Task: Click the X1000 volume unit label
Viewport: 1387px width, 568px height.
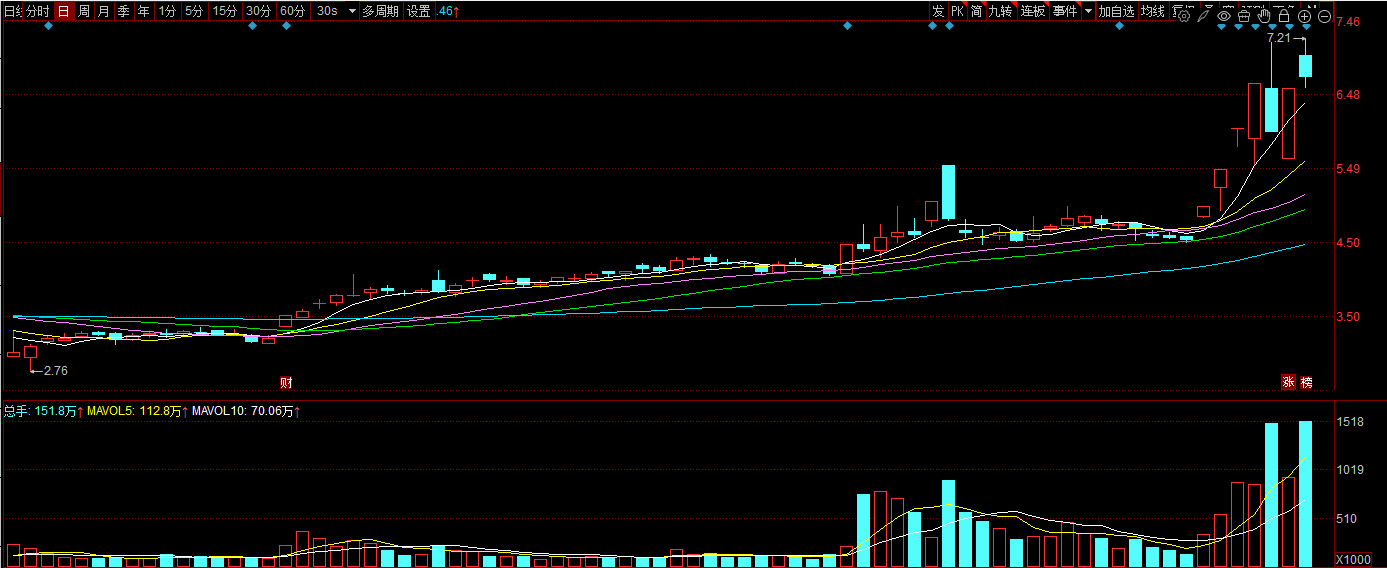Action: pyautogui.click(x=1353, y=559)
